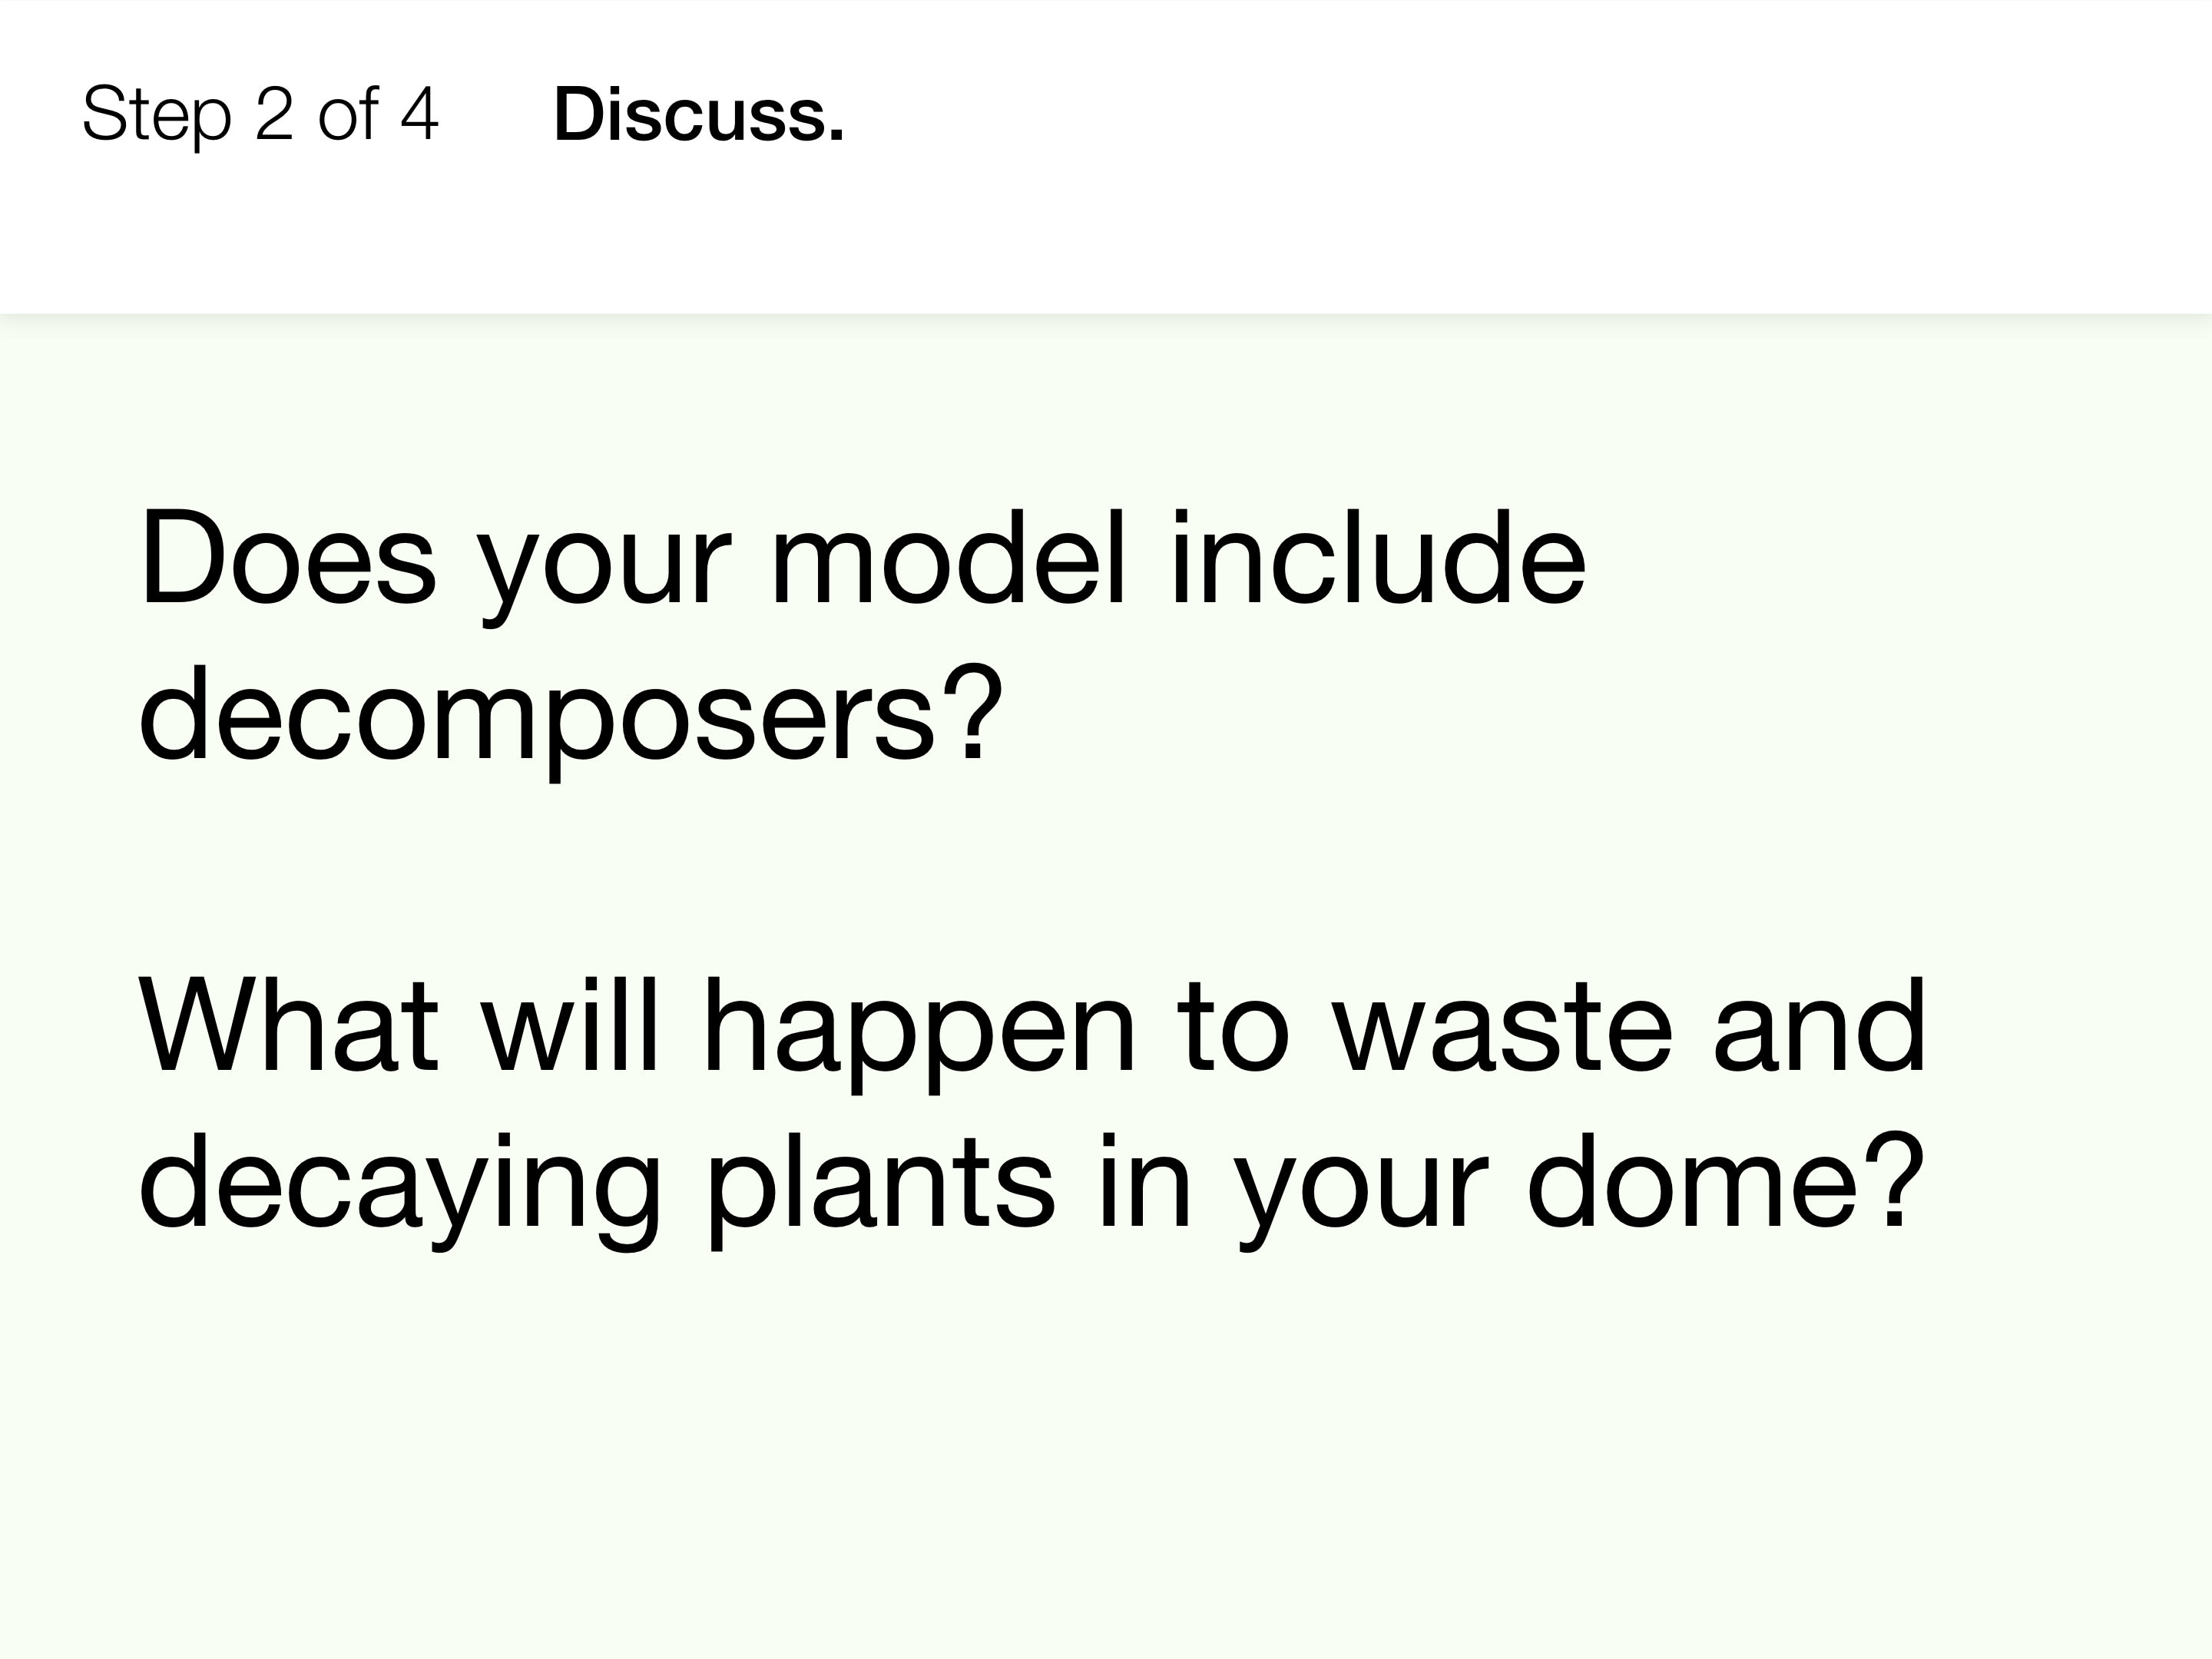Click the word 'decomposers?' in the question
This screenshot has height=1659, width=2212.
tap(570, 715)
